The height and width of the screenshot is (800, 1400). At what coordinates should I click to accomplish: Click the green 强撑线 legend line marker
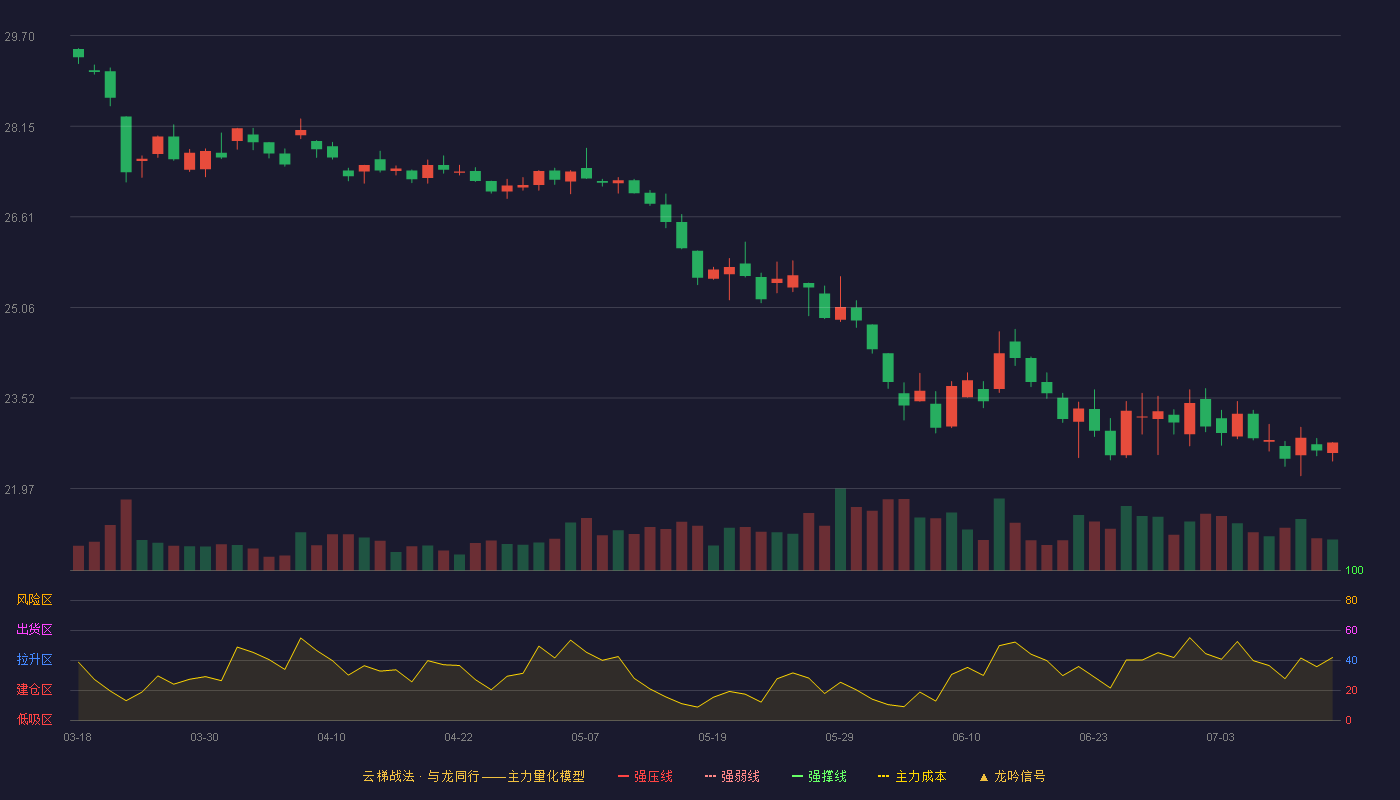point(797,777)
